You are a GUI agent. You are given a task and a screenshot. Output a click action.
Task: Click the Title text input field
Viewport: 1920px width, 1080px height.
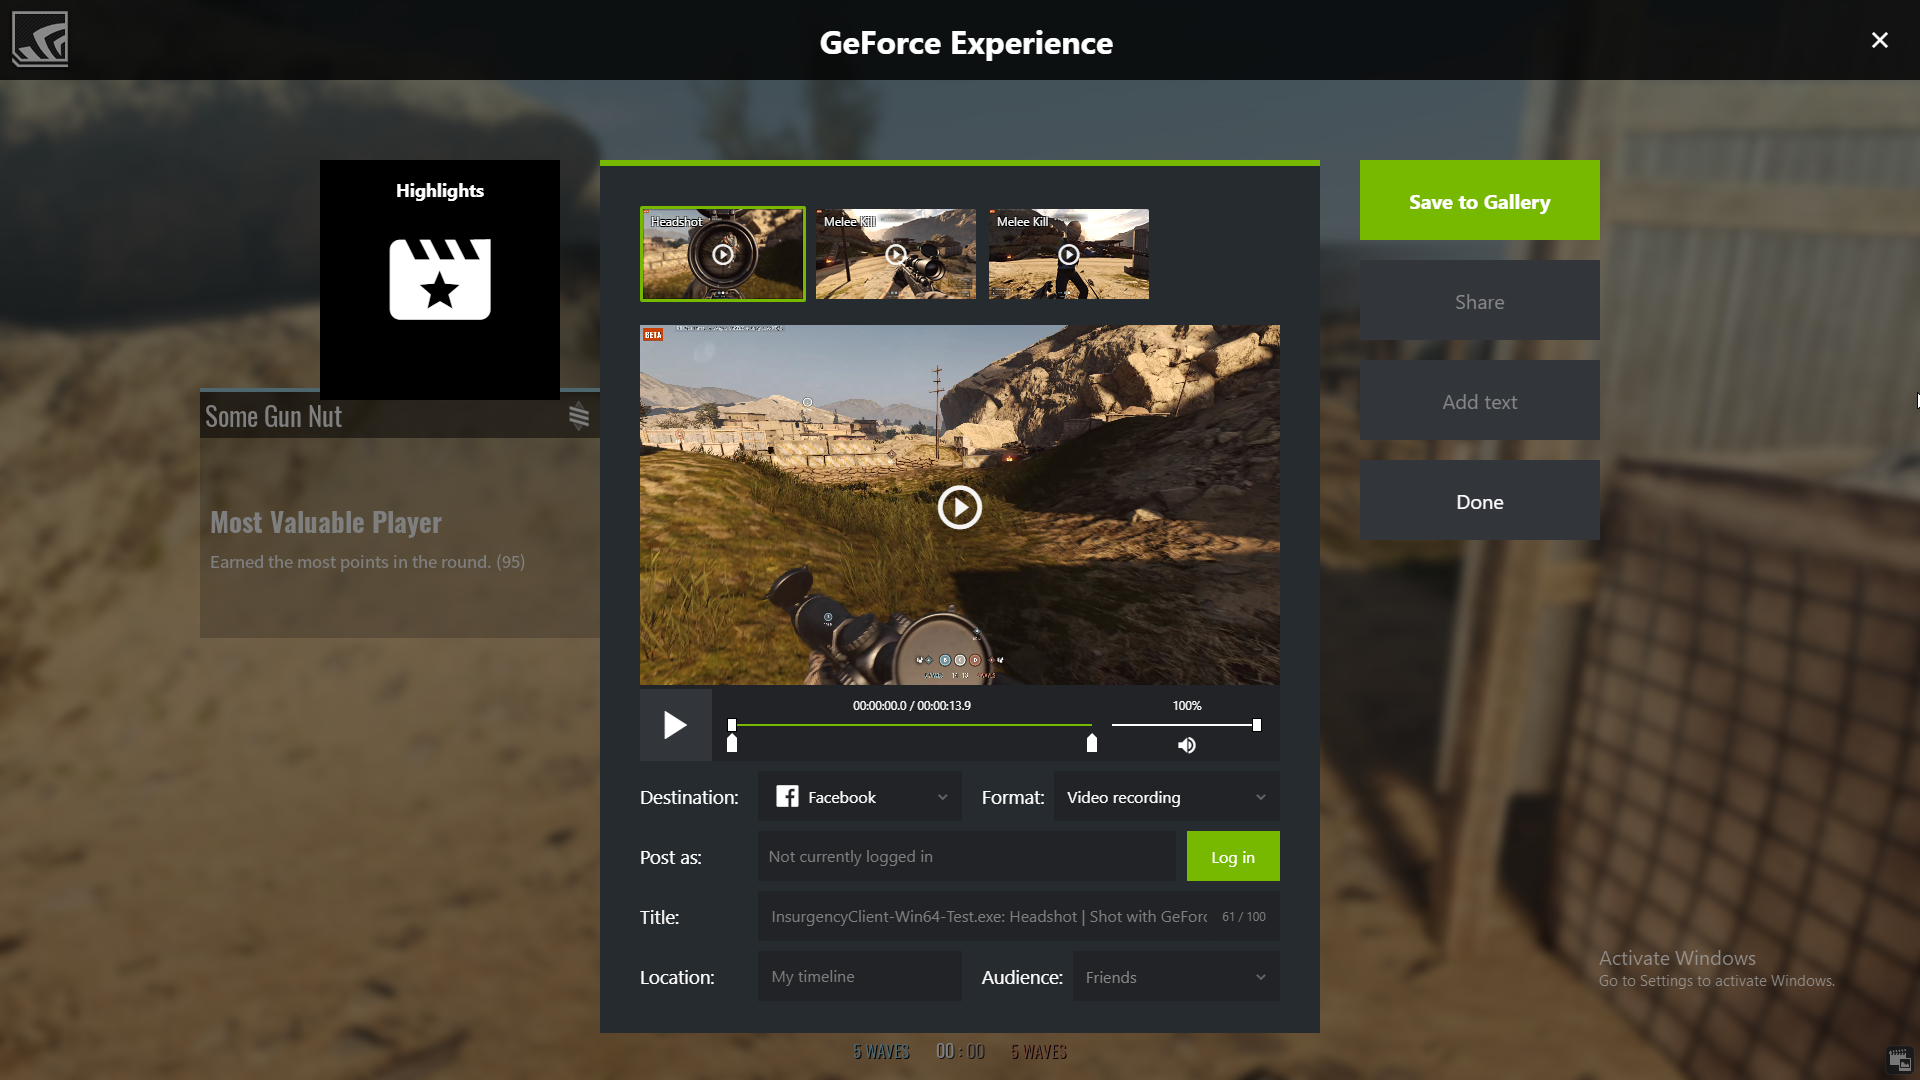(988, 917)
